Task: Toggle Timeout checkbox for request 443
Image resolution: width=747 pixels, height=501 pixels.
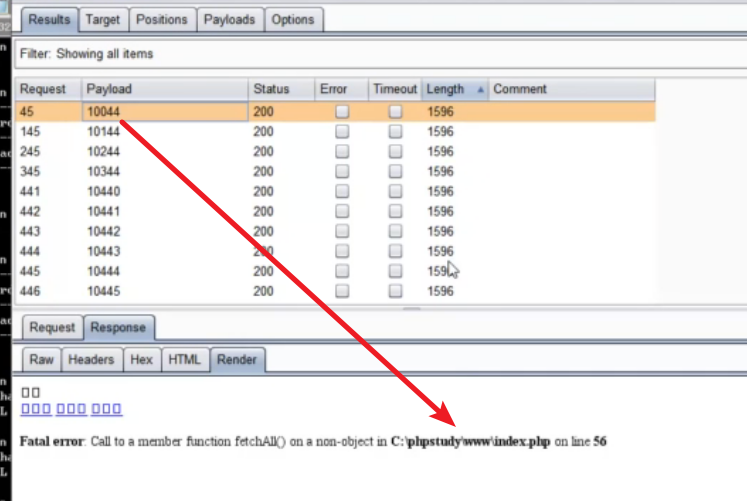Action: pyautogui.click(x=395, y=231)
